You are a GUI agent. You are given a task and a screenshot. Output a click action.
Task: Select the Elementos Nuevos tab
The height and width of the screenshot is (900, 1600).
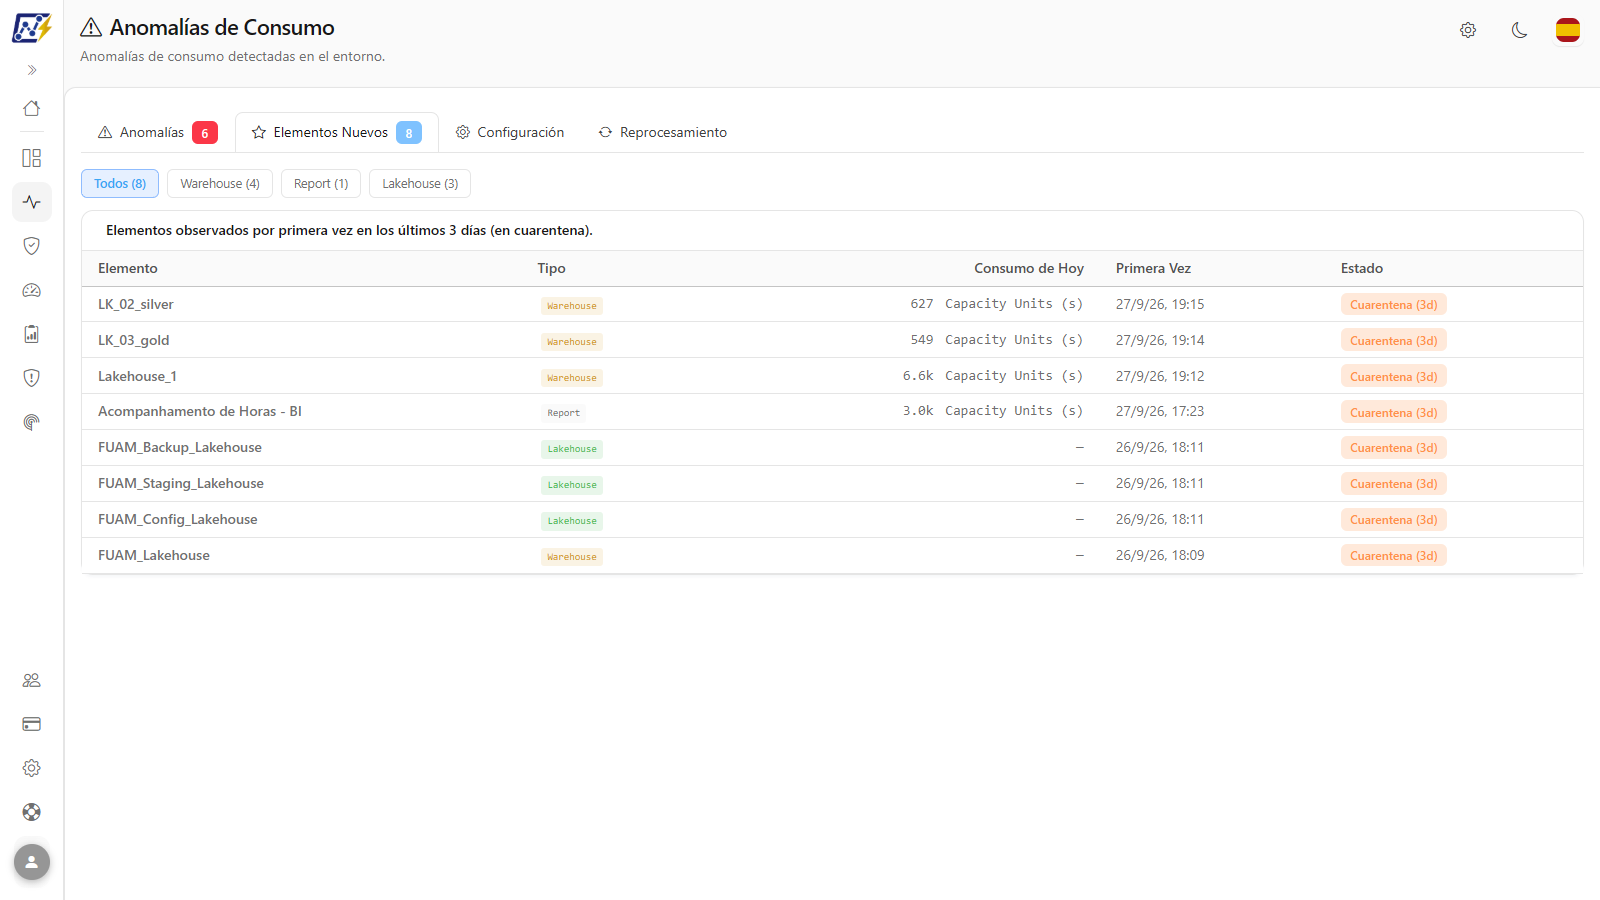click(x=337, y=132)
